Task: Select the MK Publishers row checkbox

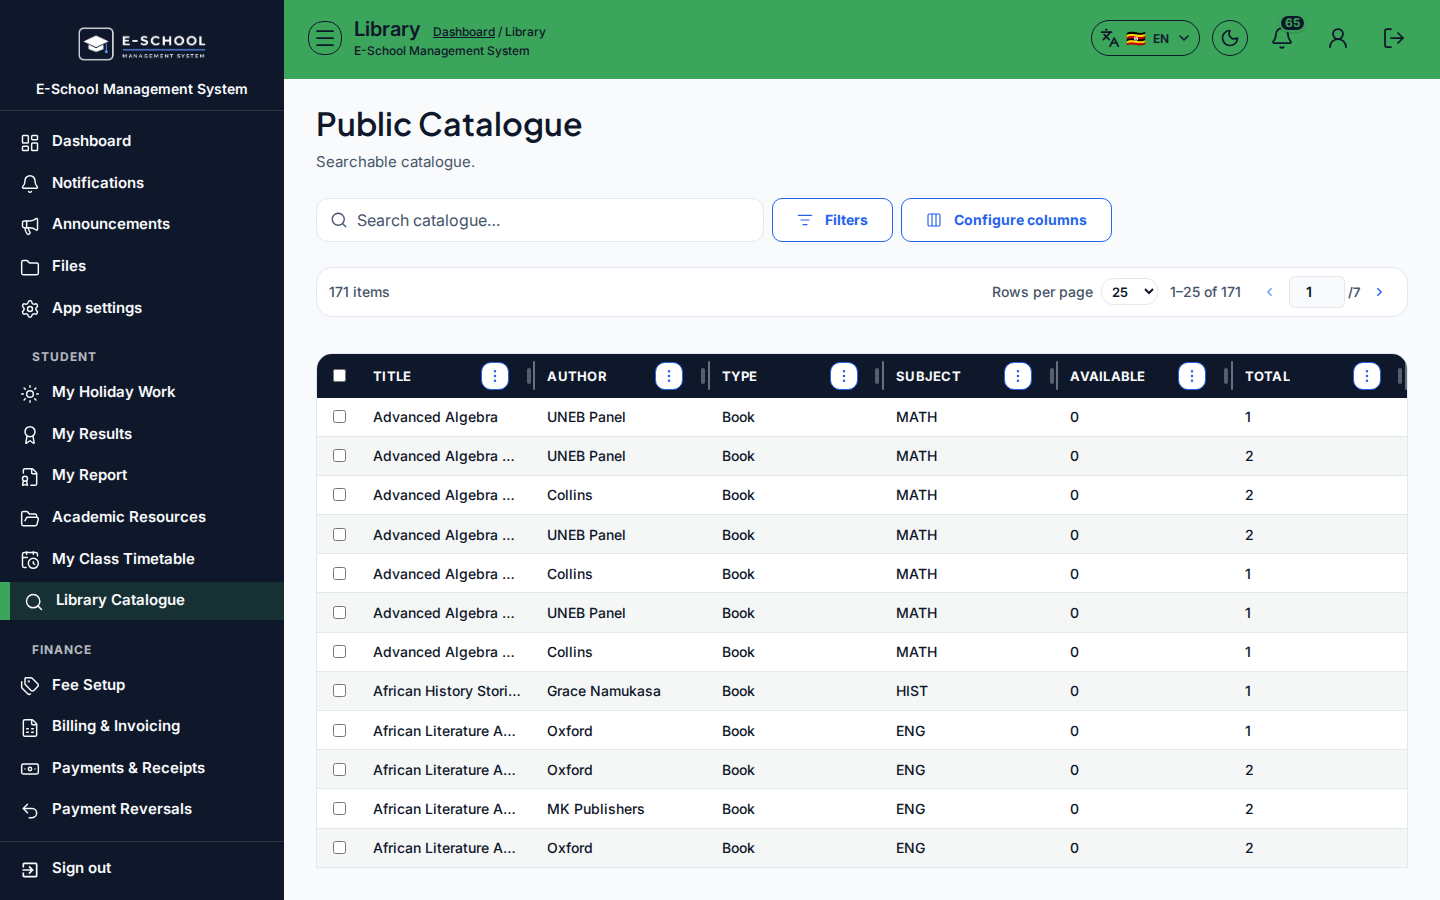Action: point(340,809)
